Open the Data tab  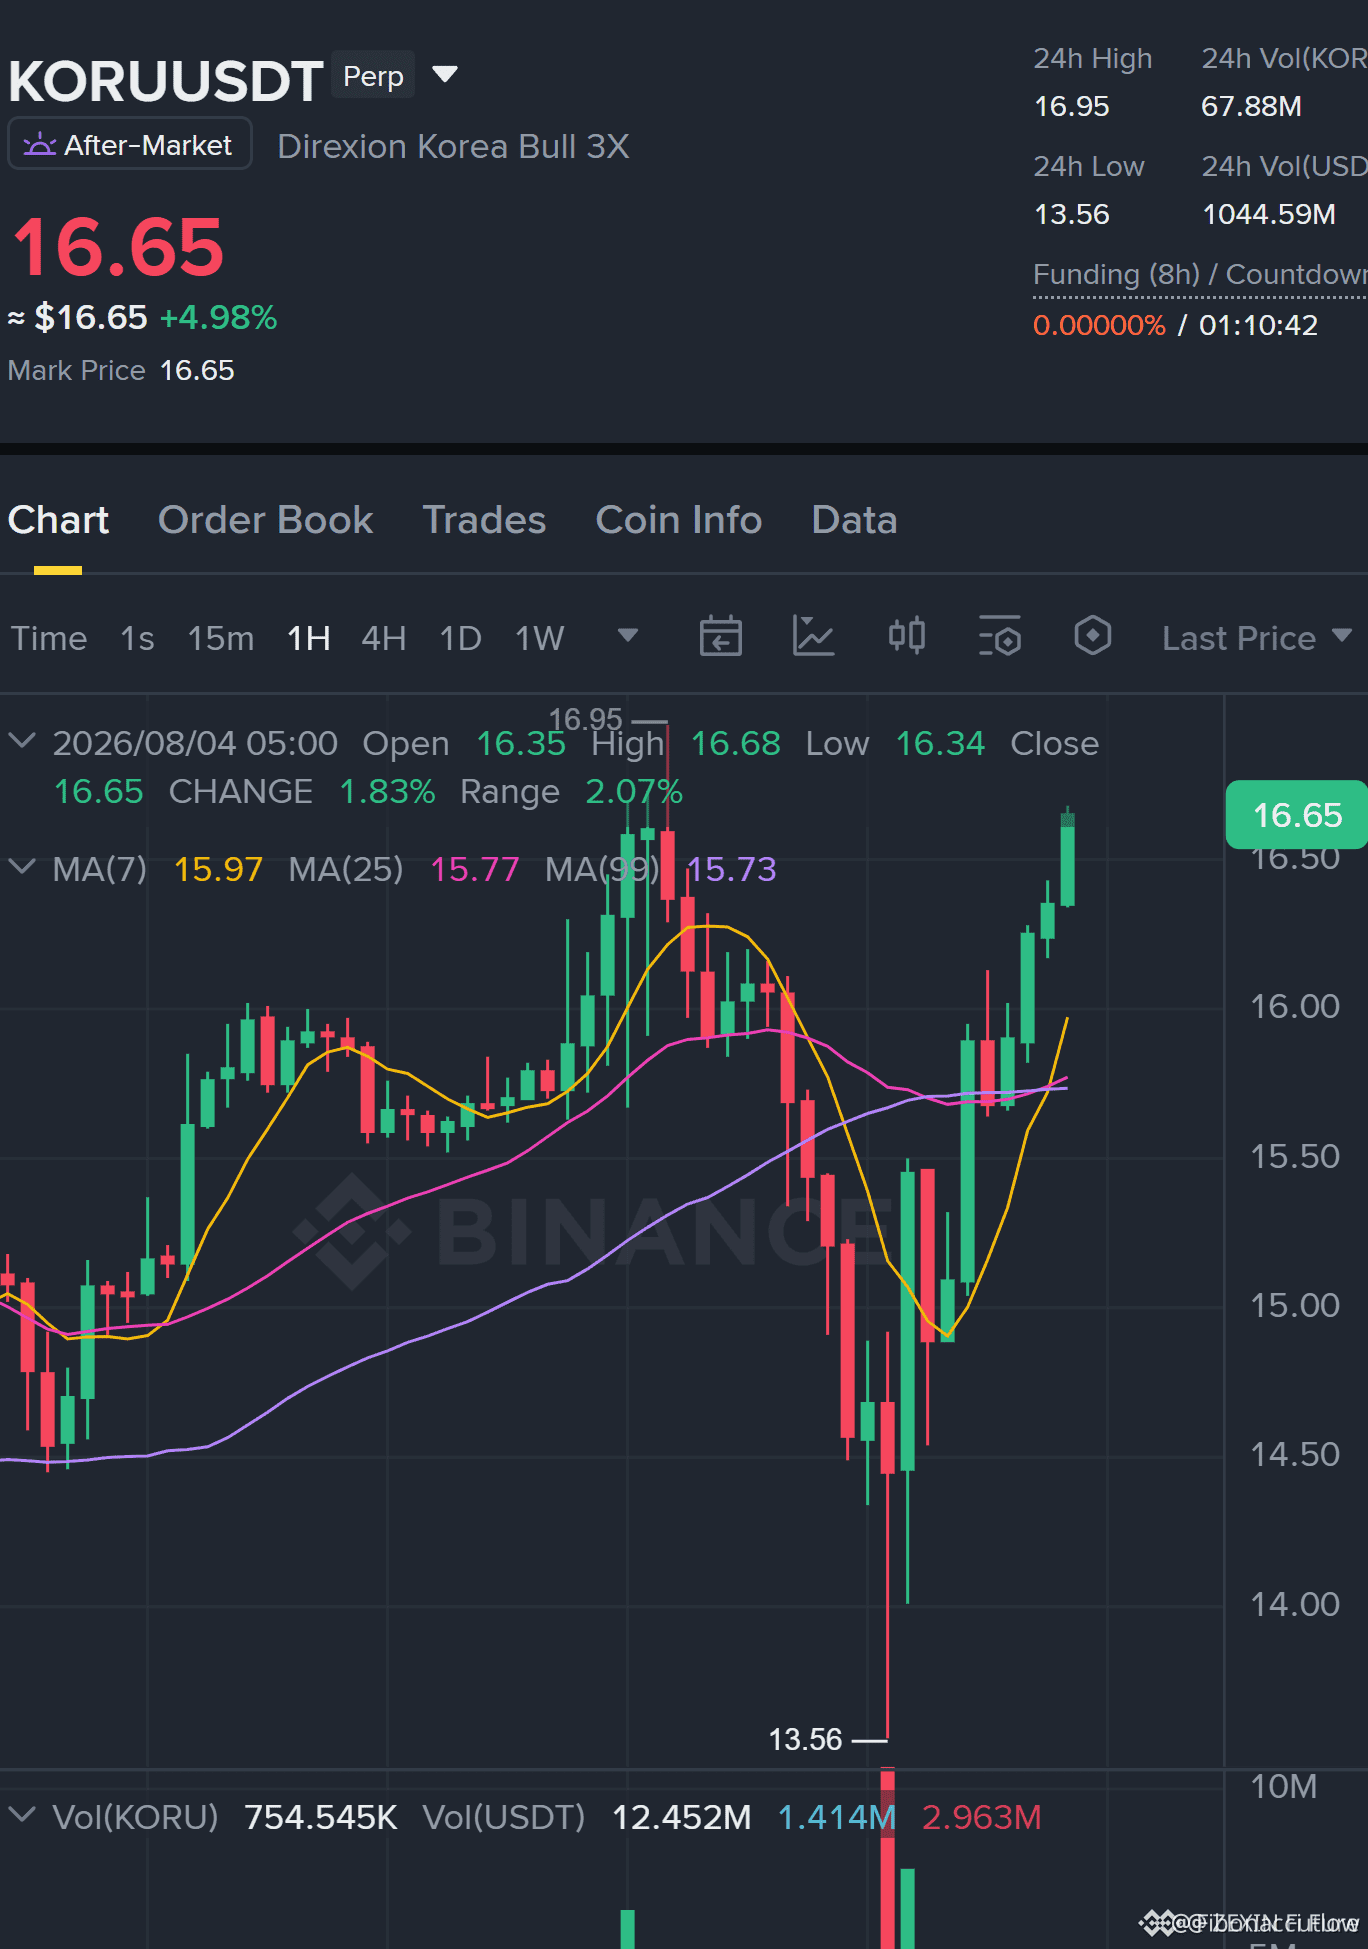854,520
